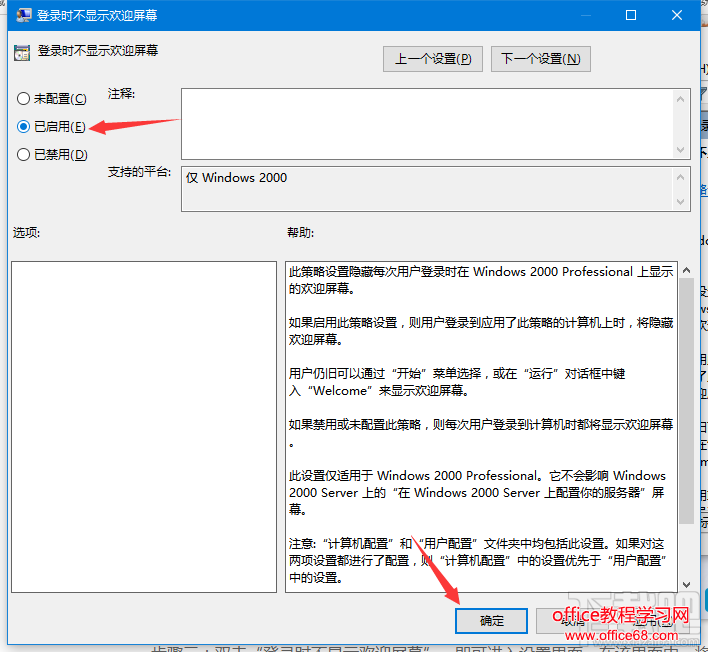Select the 已禁用(D) radio button
This screenshot has width=708, height=652.
click(x=23, y=154)
